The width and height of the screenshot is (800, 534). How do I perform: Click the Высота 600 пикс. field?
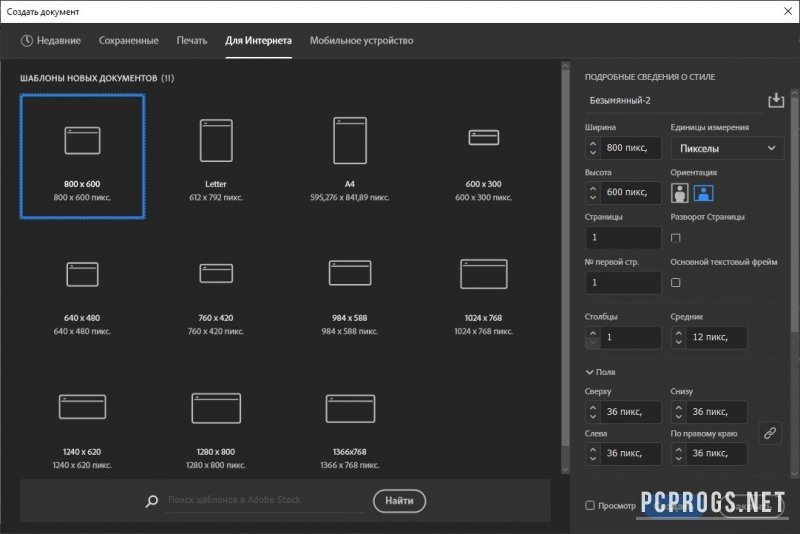point(630,193)
